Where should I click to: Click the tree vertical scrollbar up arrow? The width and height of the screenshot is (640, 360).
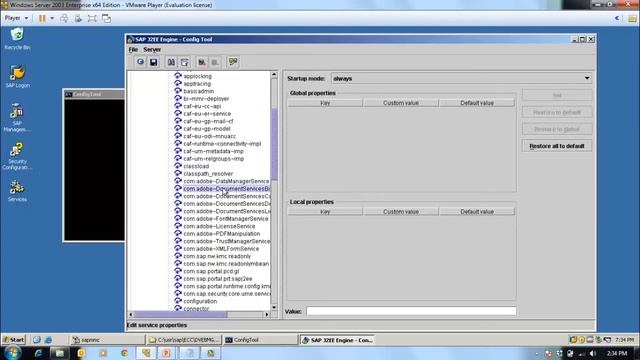[x=274, y=75]
